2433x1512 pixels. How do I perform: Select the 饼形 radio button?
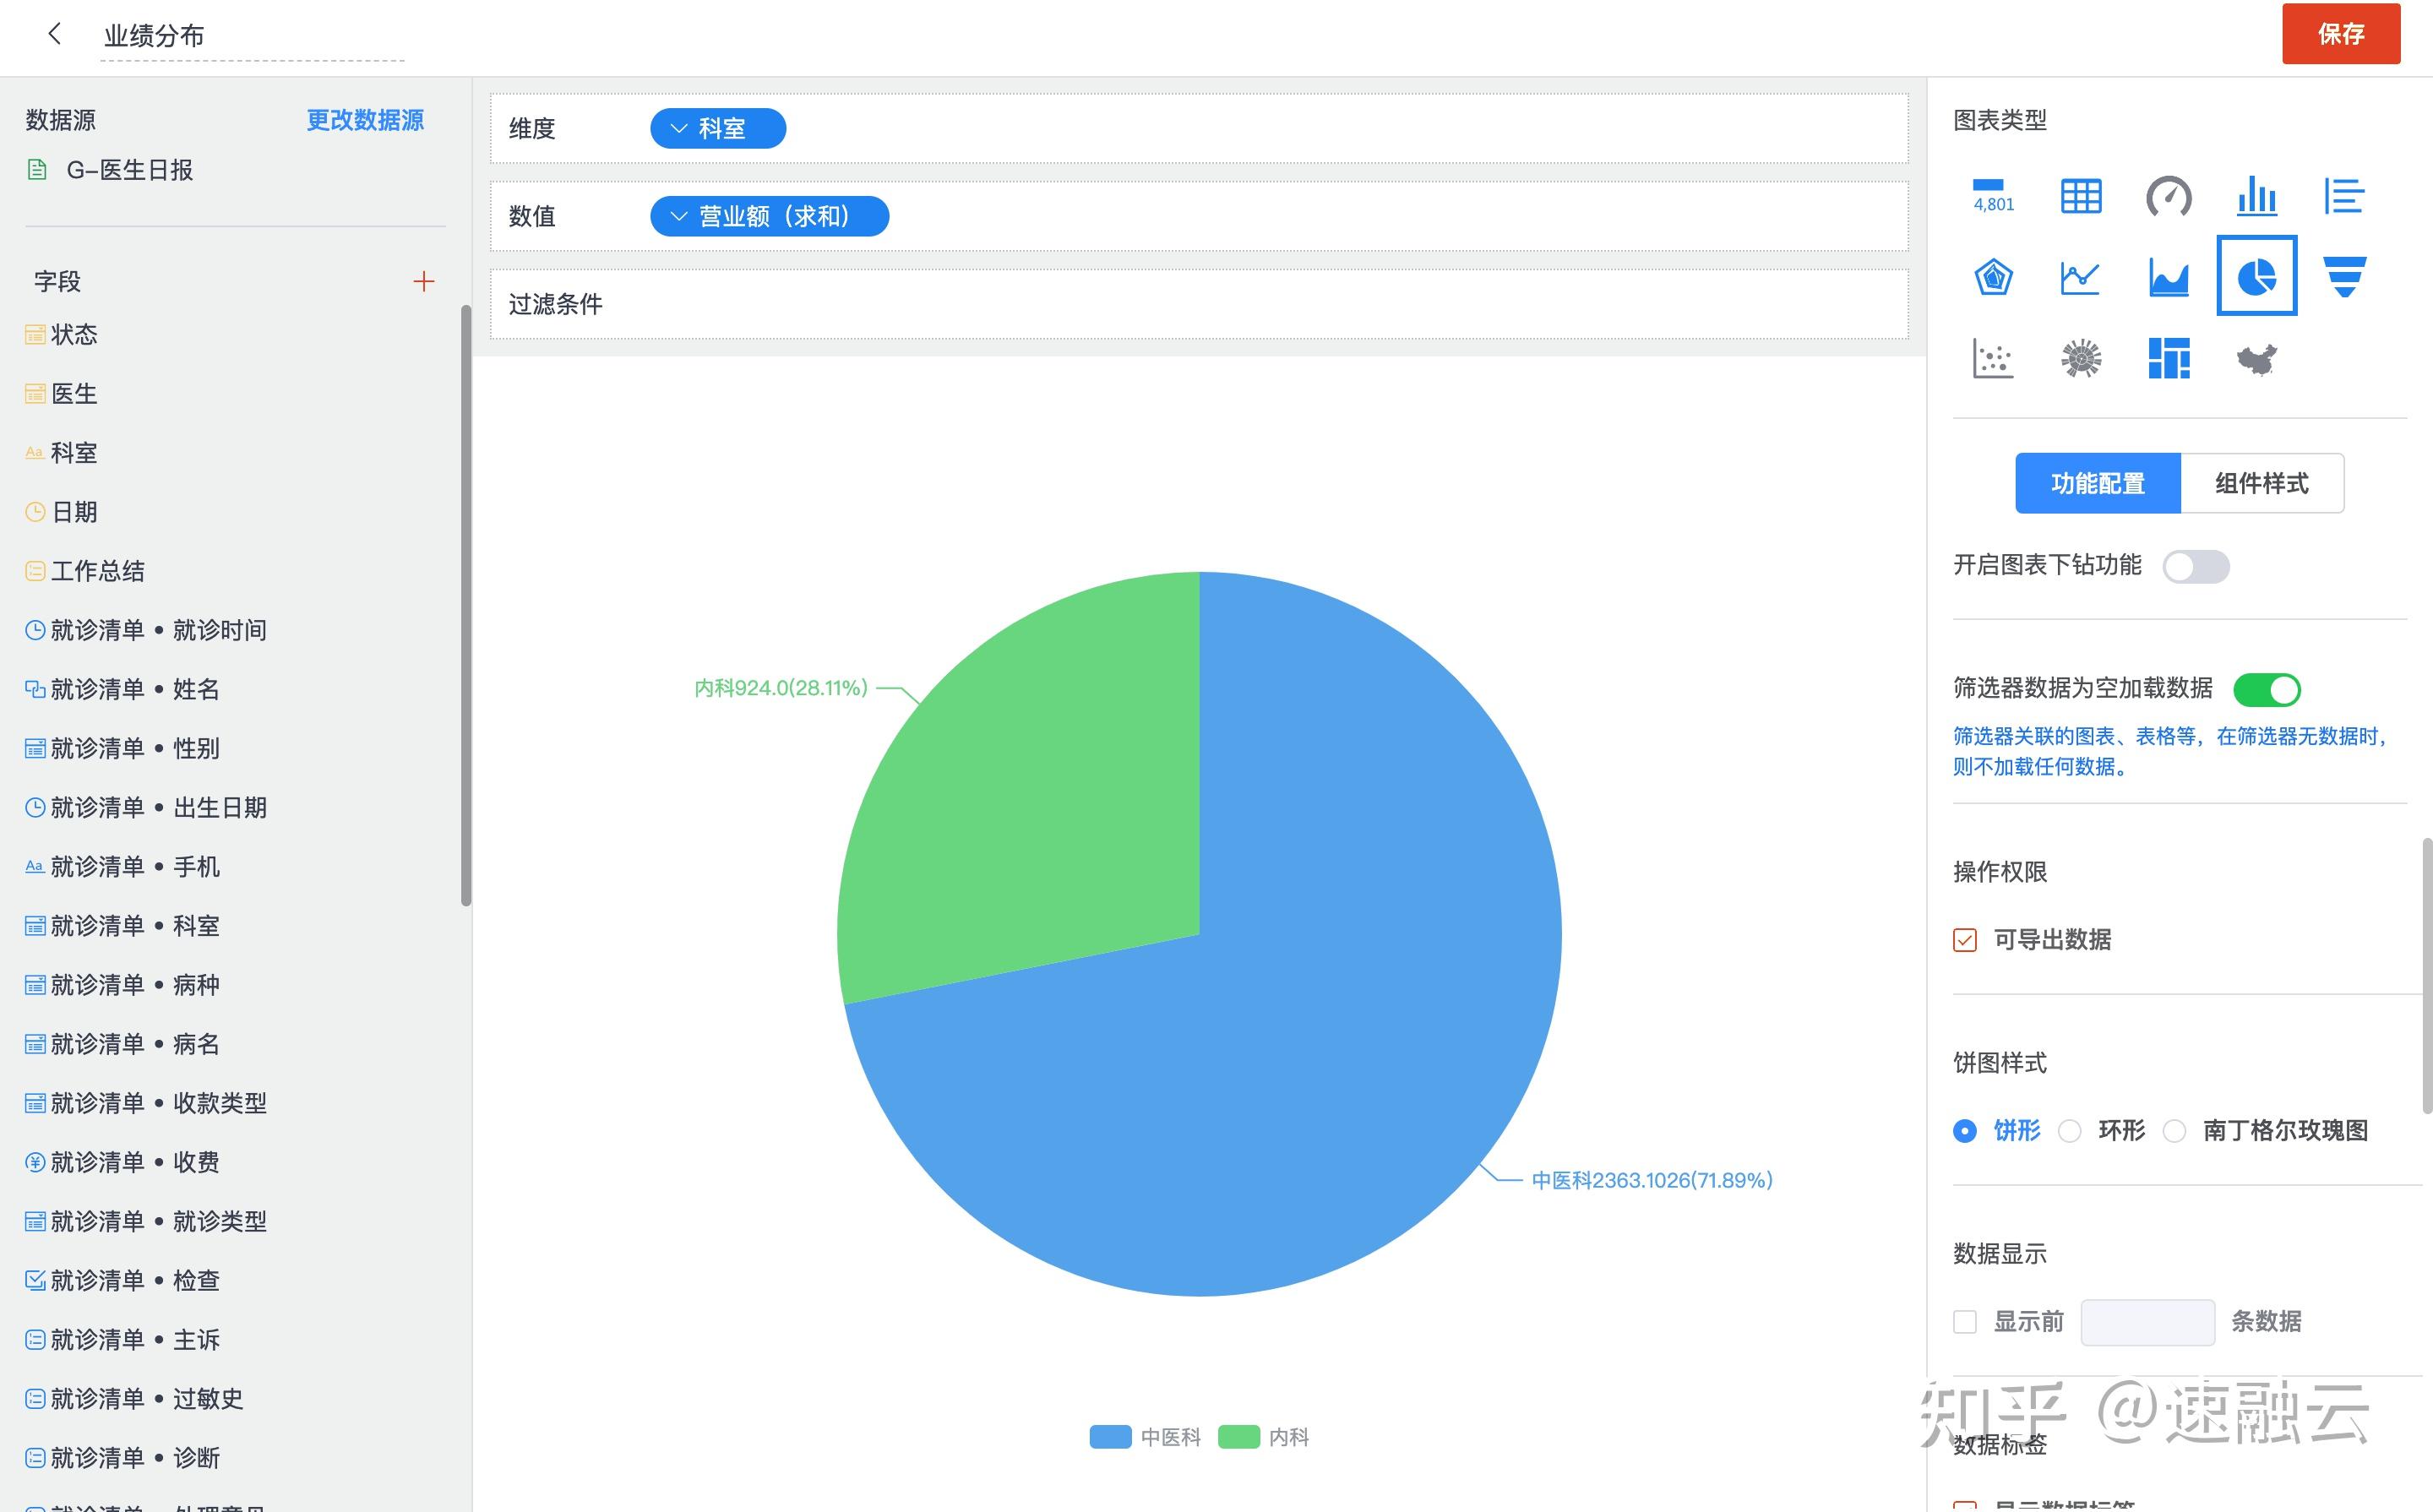point(1965,1131)
